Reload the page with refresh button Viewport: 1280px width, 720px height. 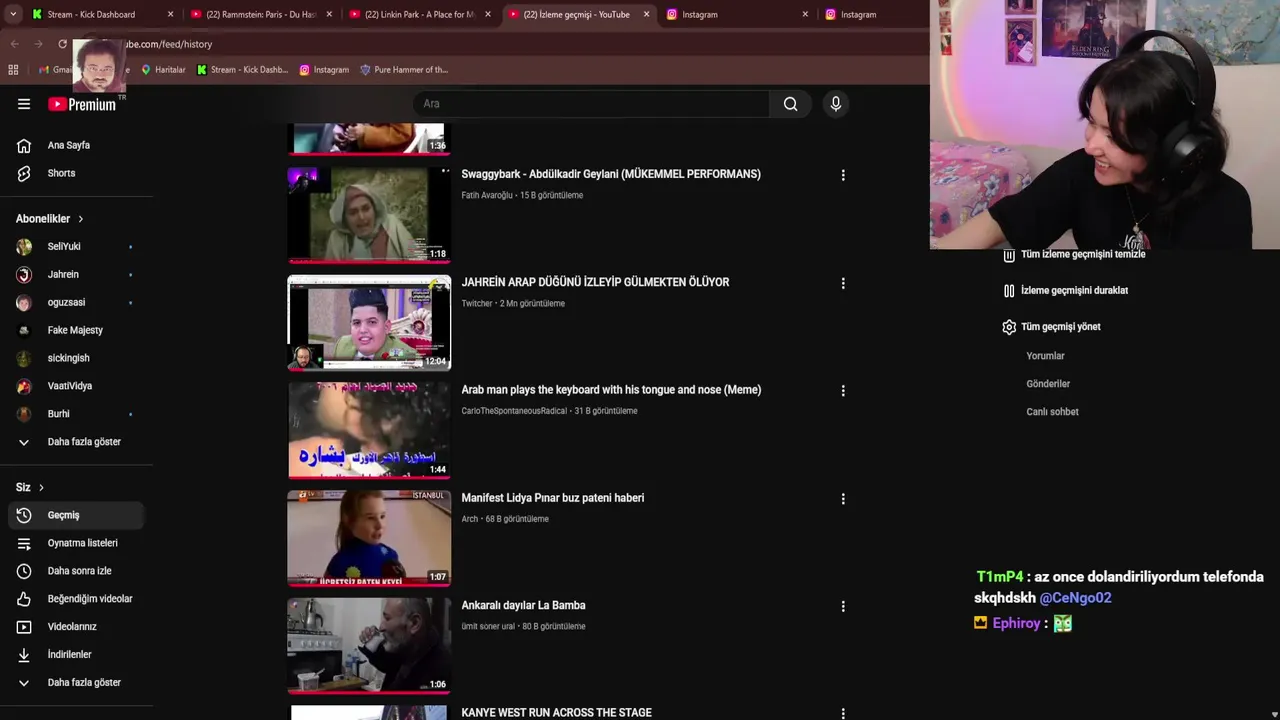click(x=62, y=44)
